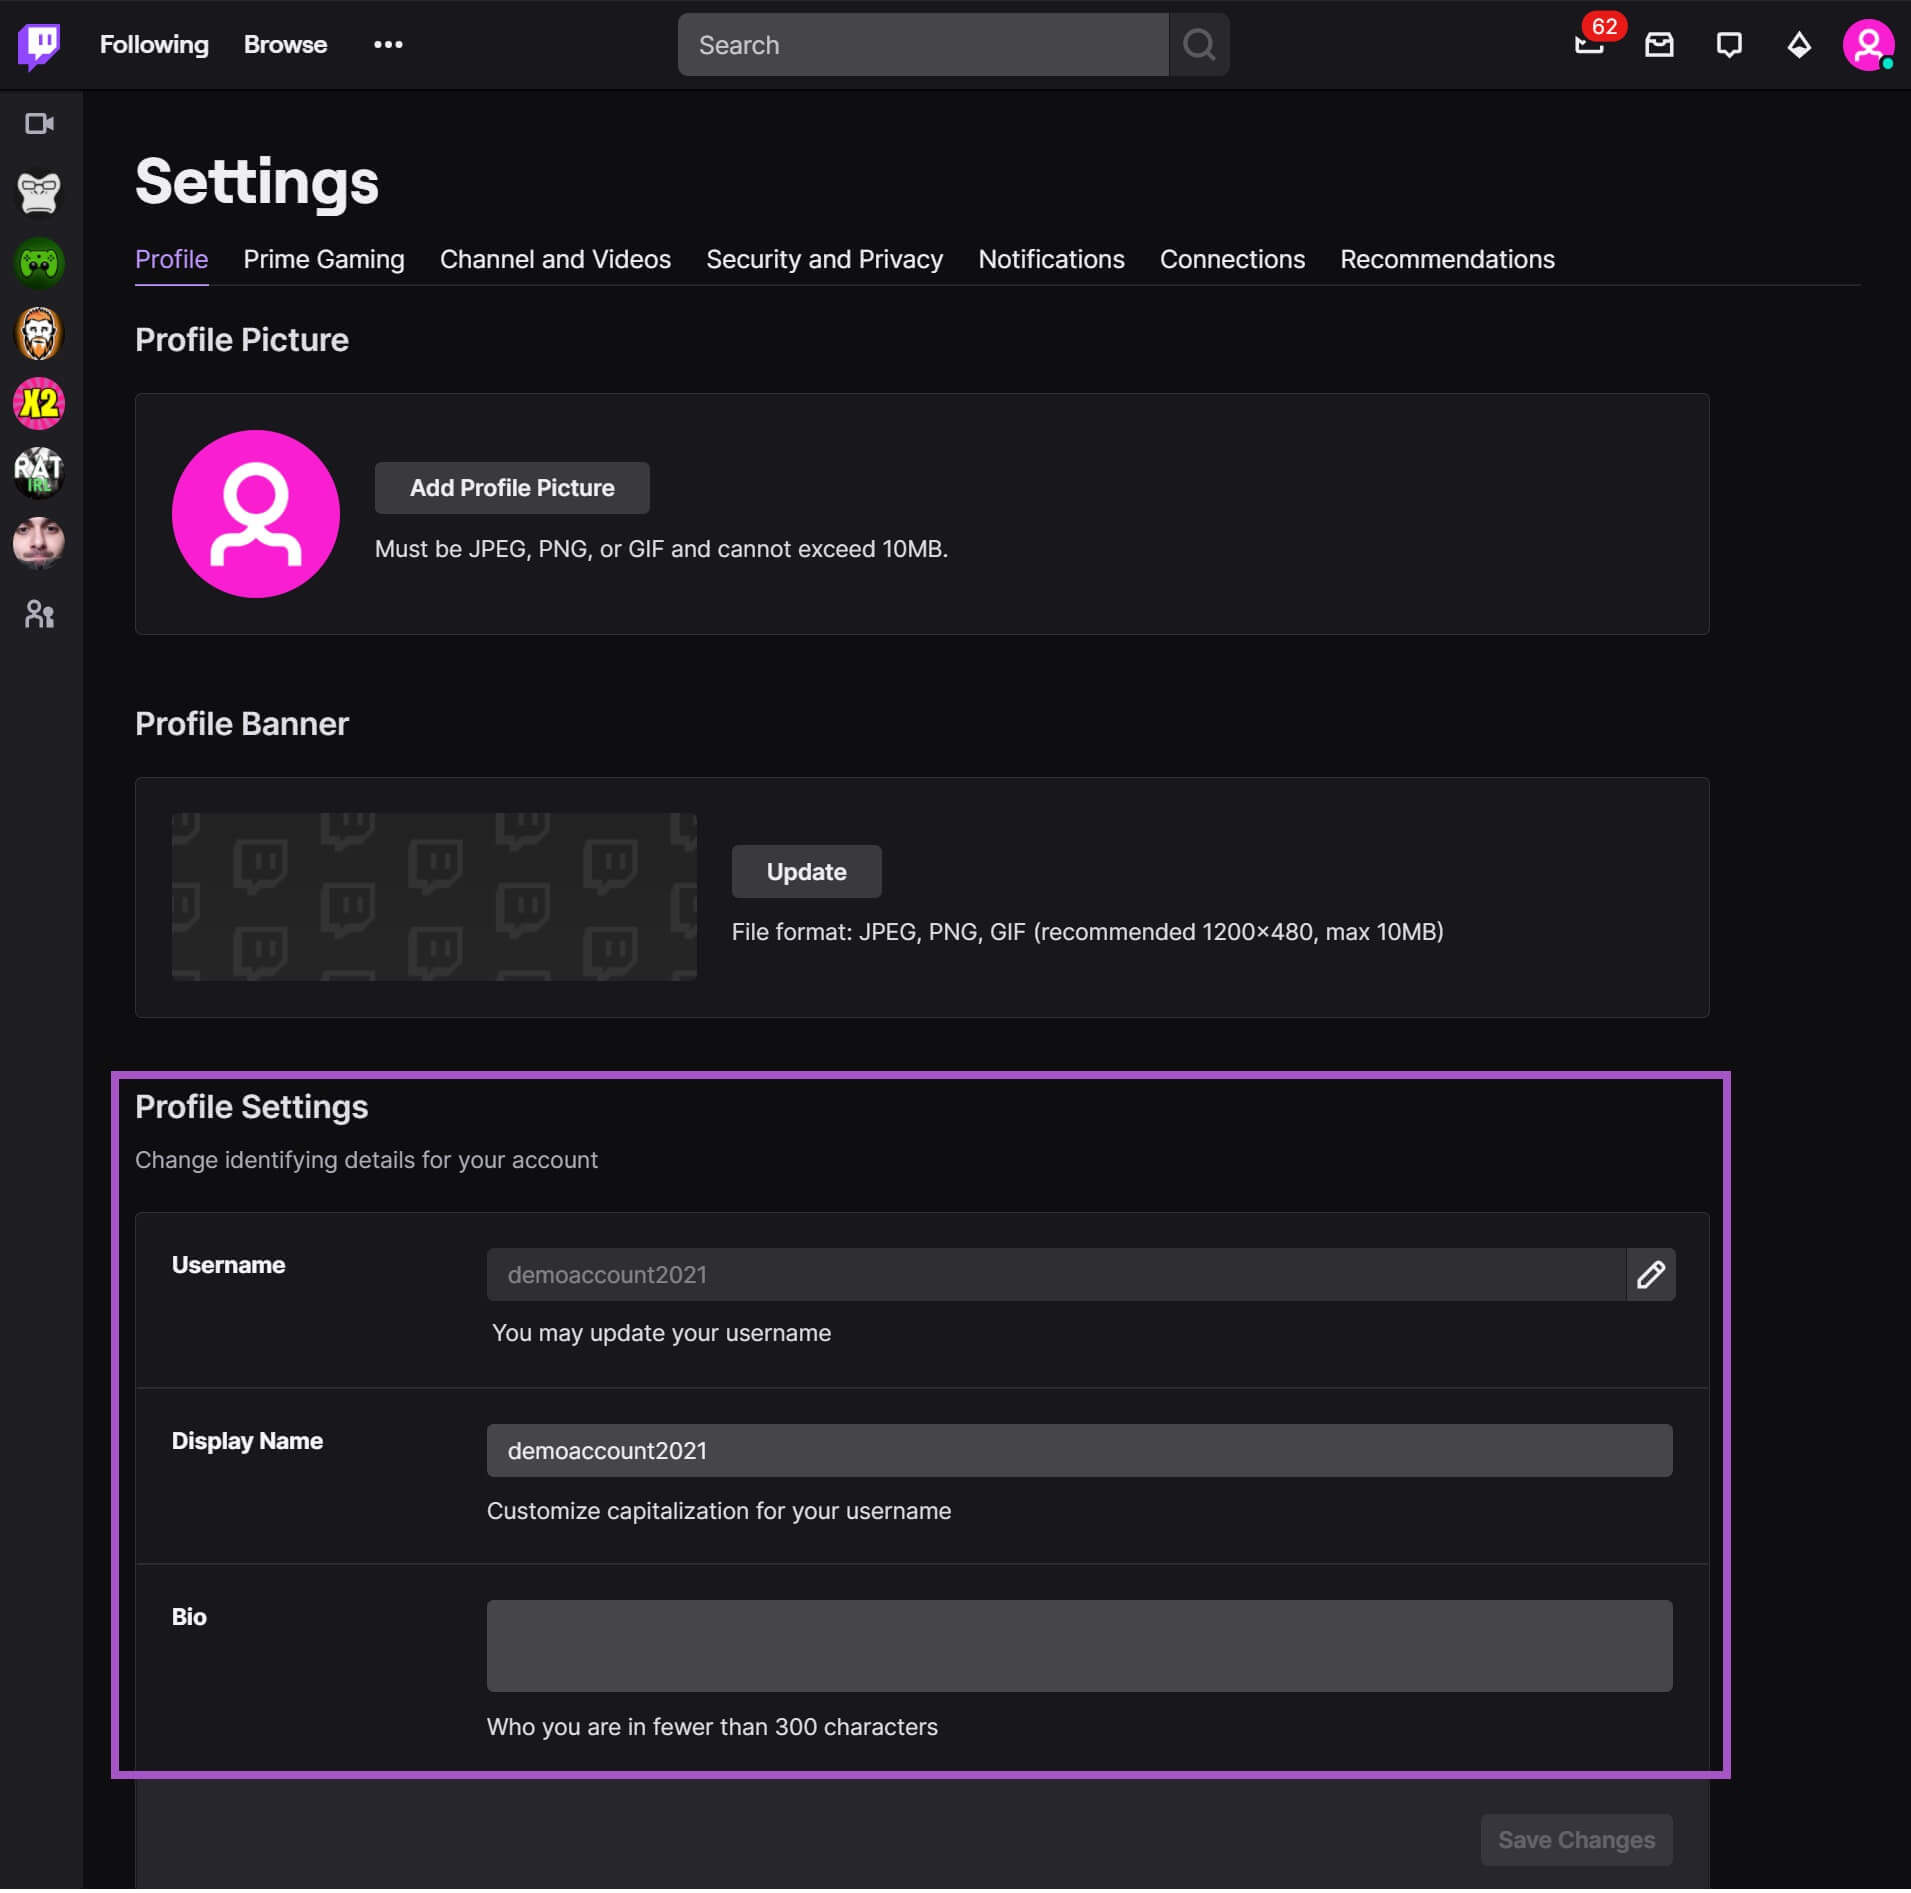Viewport: 1911px width, 1893px height.
Task: Click the Save Changes button
Action: 1576,1840
